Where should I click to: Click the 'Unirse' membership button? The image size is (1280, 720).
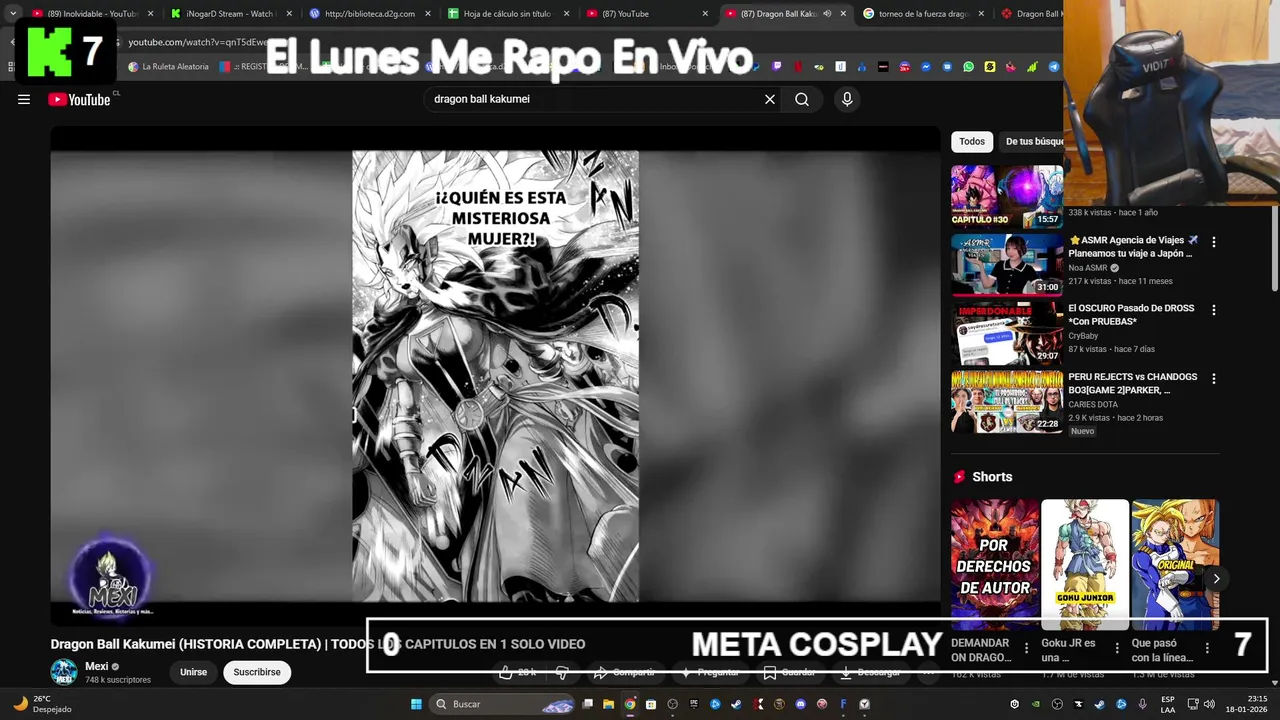pos(193,672)
